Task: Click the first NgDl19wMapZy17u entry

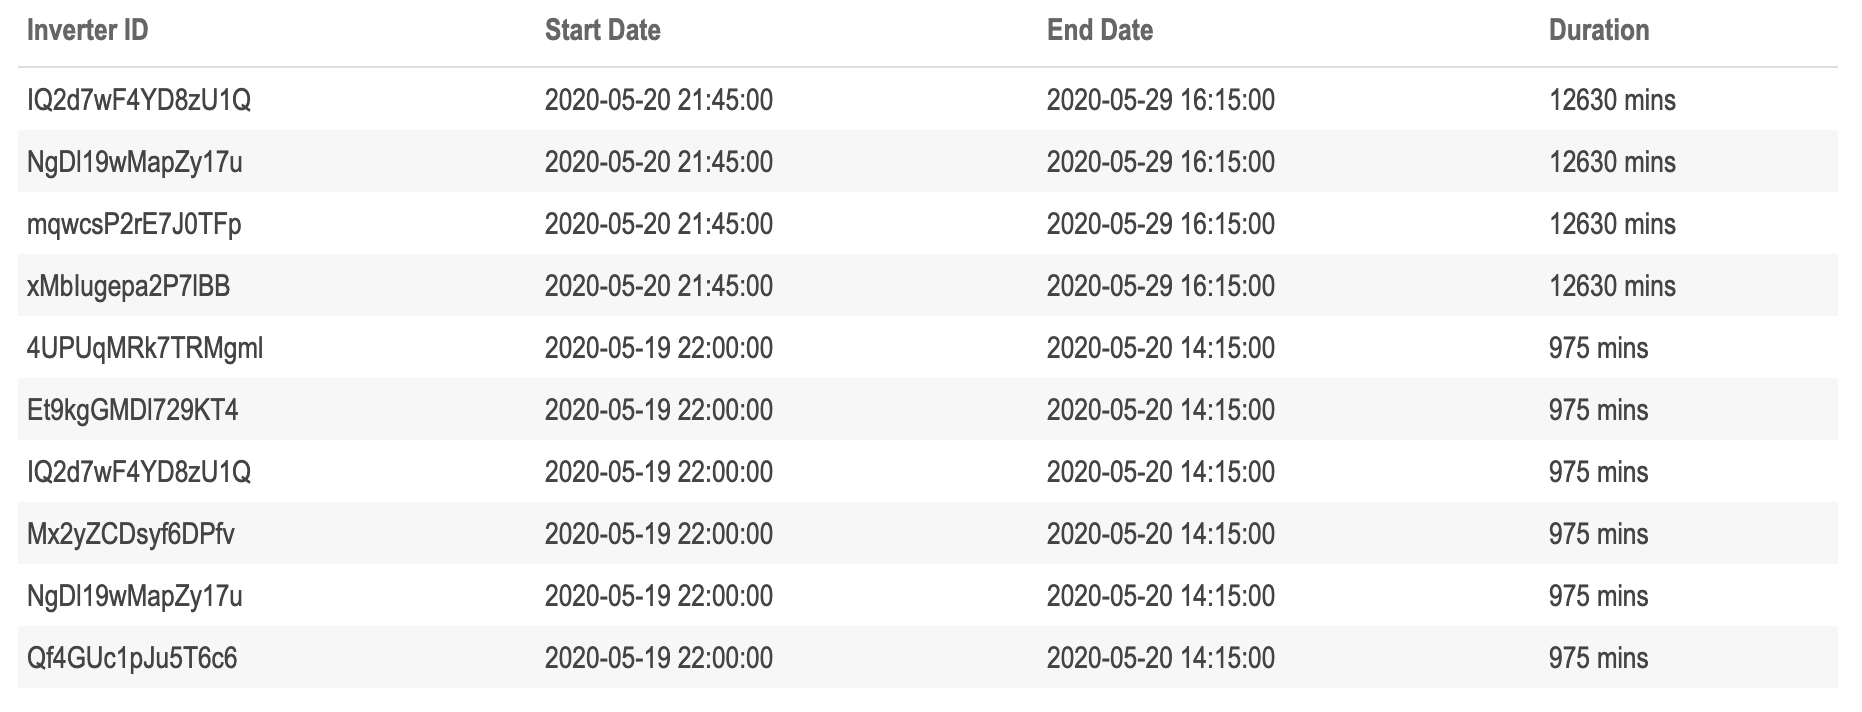Action: (x=135, y=162)
